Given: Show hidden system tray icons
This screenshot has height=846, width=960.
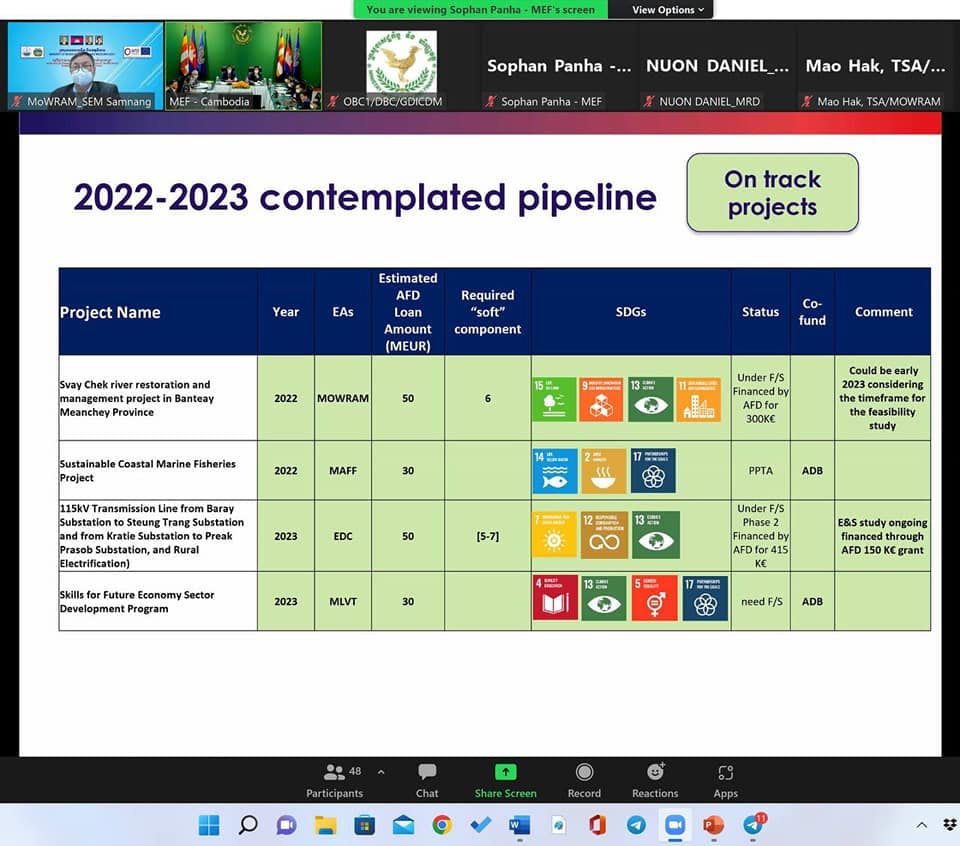Looking at the screenshot, I should [x=921, y=825].
